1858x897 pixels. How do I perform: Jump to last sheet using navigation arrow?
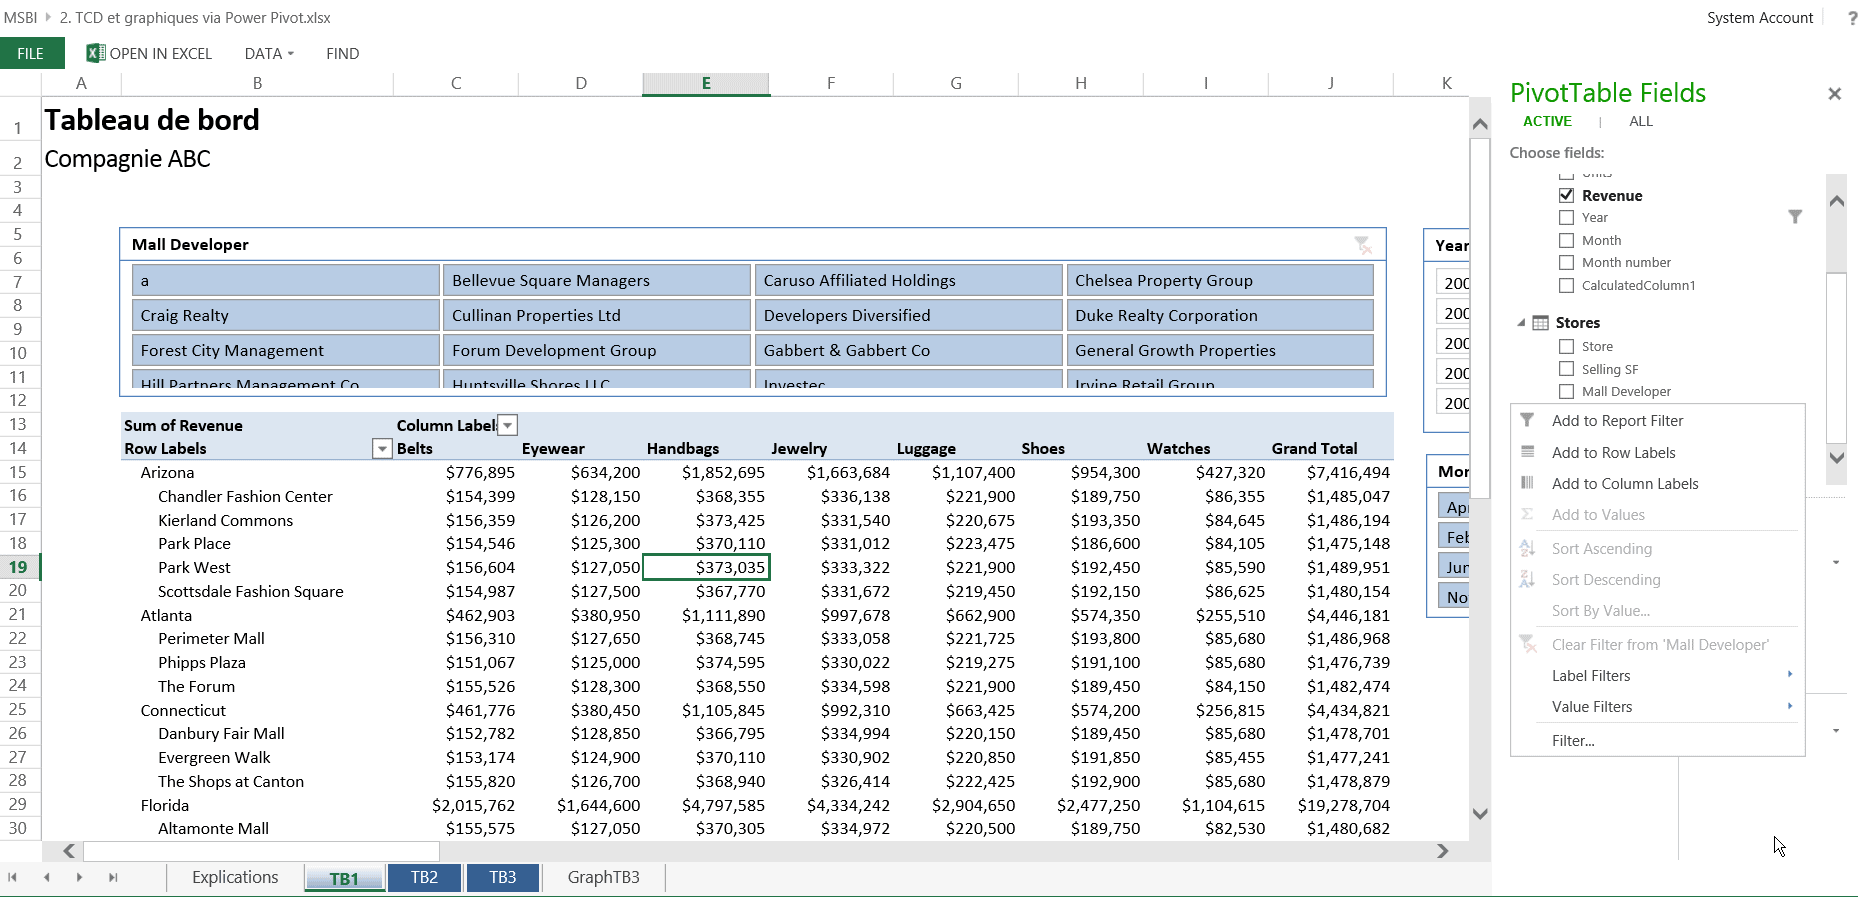pyautogui.click(x=113, y=877)
